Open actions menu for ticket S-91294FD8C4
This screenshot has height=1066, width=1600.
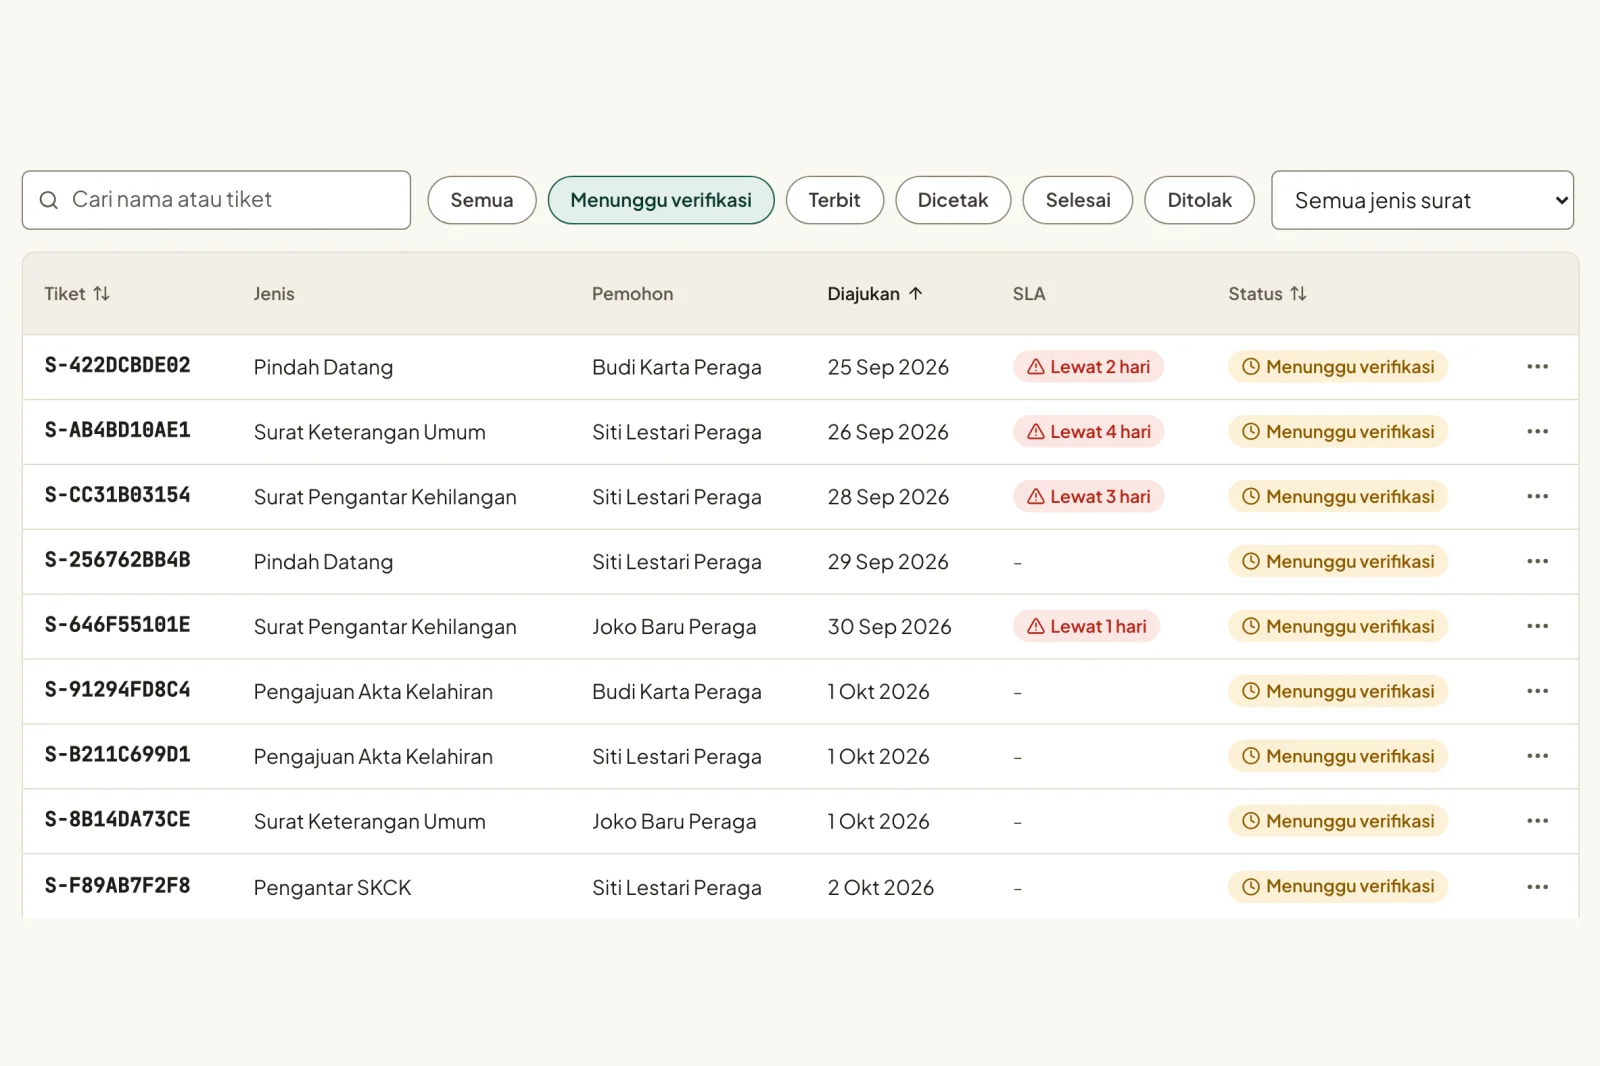[1537, 692]
